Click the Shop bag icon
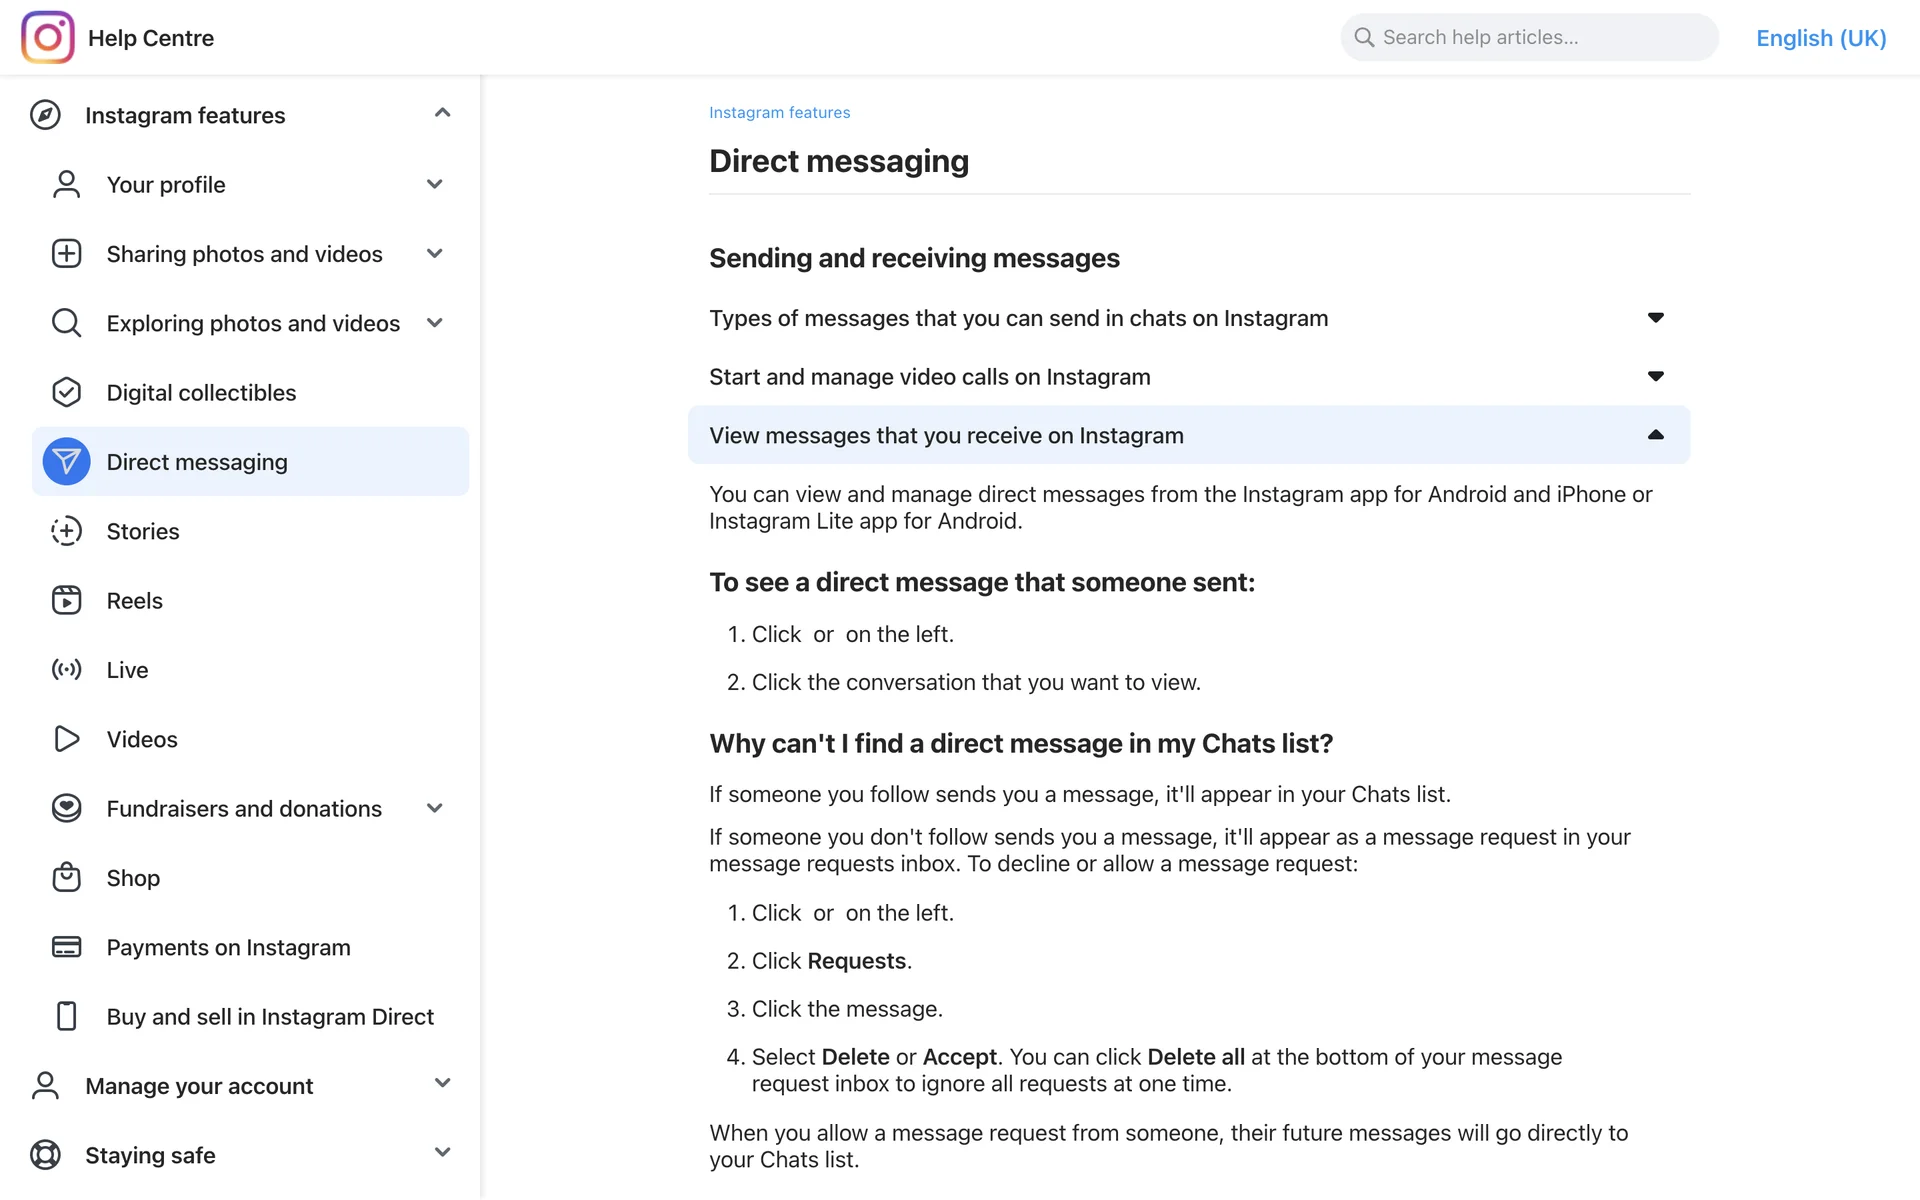The height and width of the screenshot is (1200, 1920). point(66,877)
